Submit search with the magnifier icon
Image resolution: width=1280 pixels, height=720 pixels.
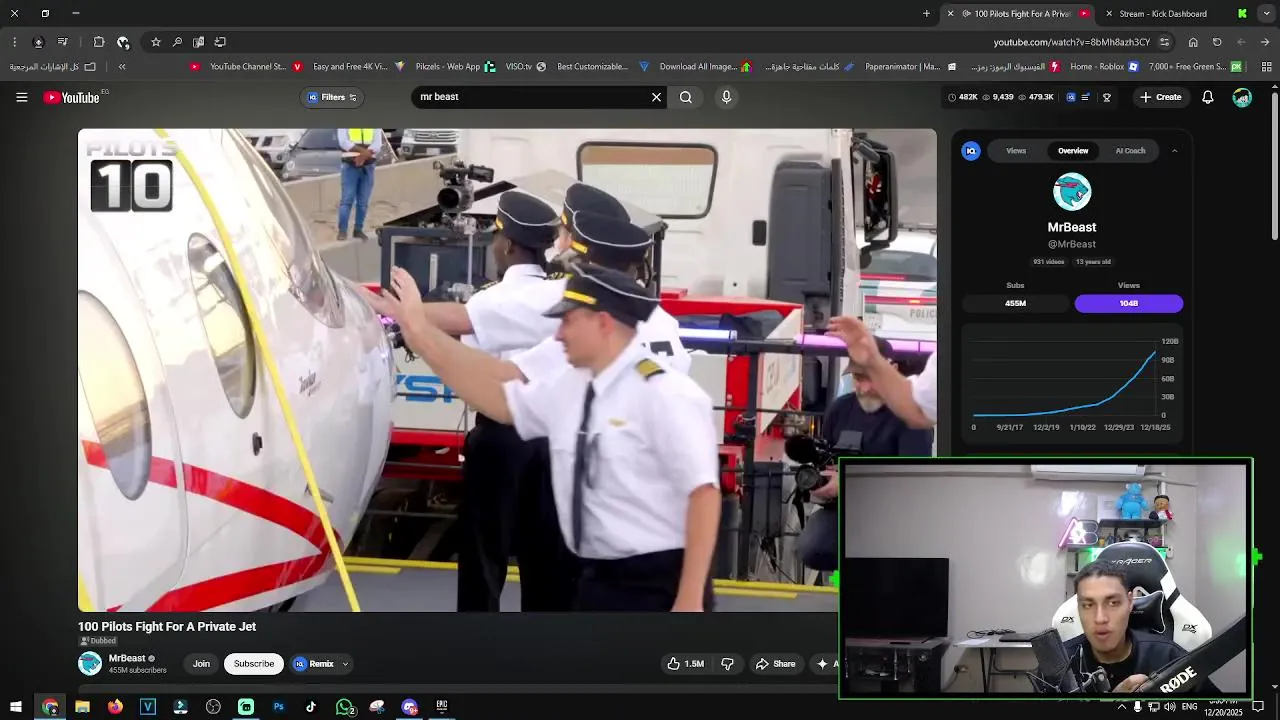686,97
